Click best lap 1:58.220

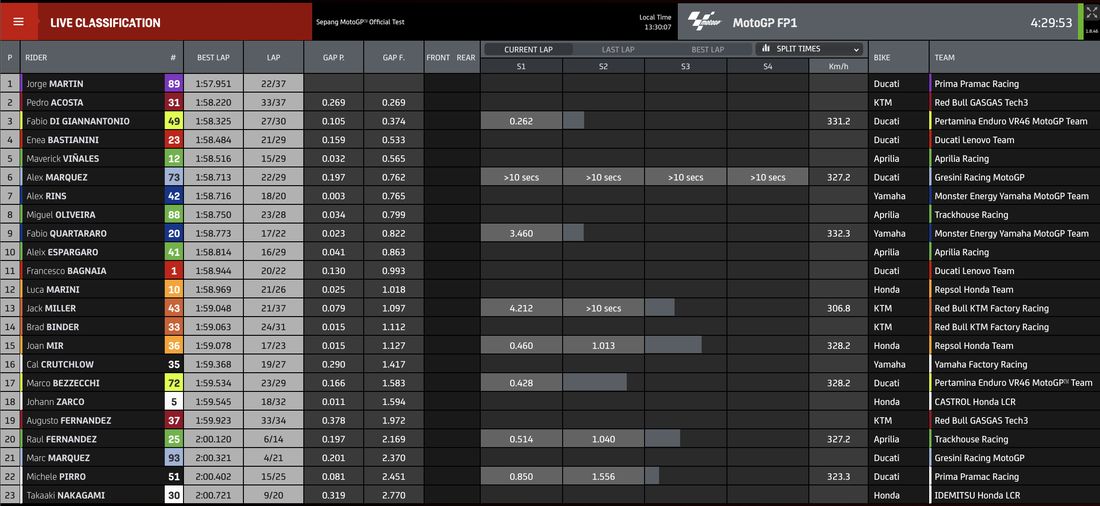tap(213, 102)
